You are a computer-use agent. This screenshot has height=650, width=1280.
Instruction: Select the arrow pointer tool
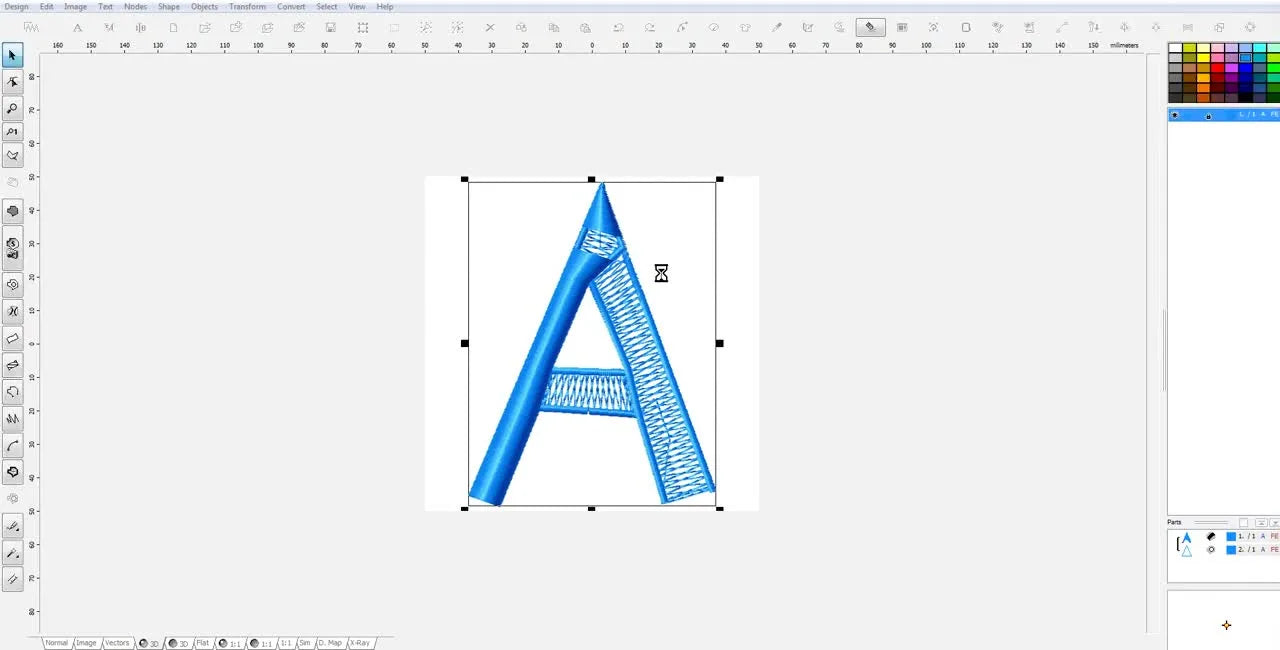[13, 55]
